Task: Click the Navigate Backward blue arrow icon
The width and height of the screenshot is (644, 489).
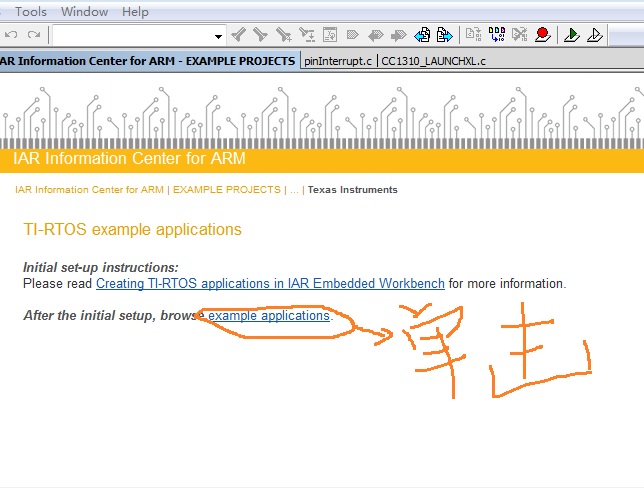Action: [422, 35]
